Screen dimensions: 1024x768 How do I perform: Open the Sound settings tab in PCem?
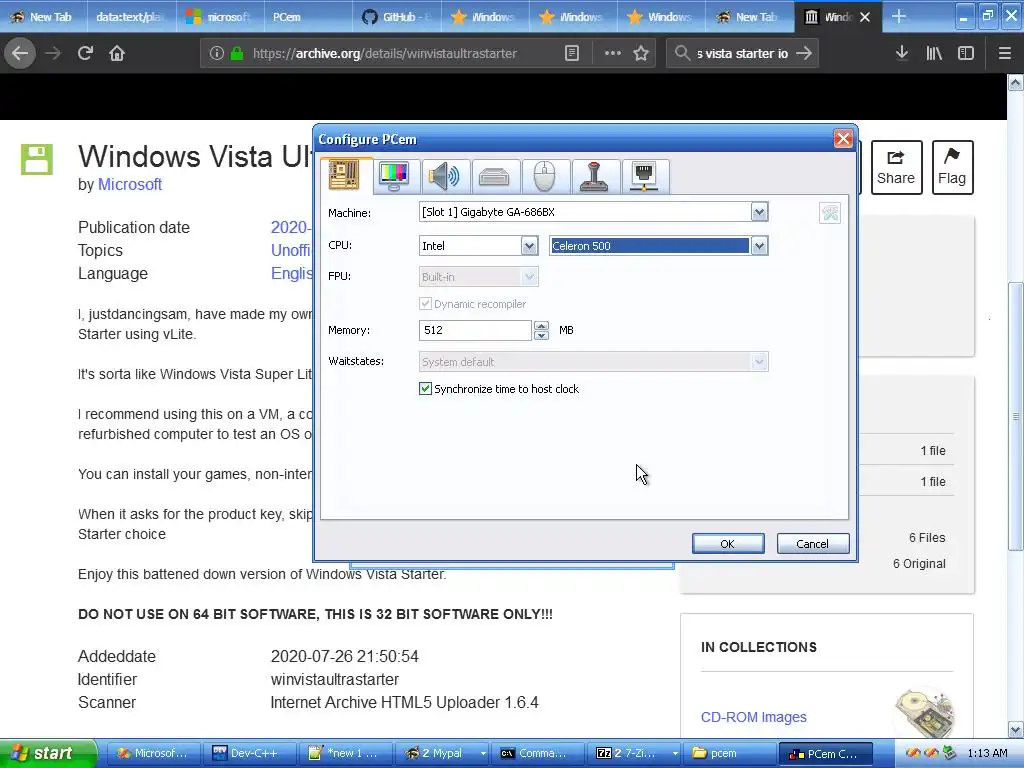click(x=444, y=176)
